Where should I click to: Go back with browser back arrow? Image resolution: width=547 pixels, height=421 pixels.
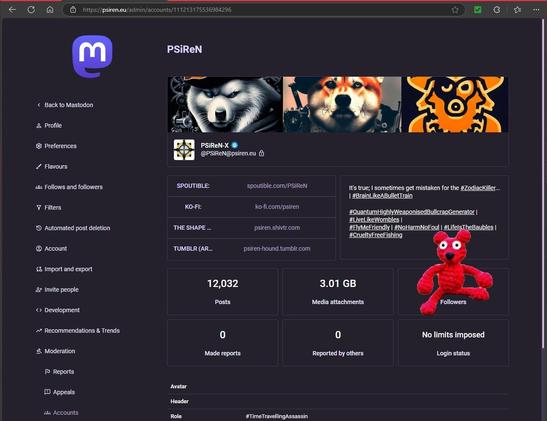(x=12, y=10)
